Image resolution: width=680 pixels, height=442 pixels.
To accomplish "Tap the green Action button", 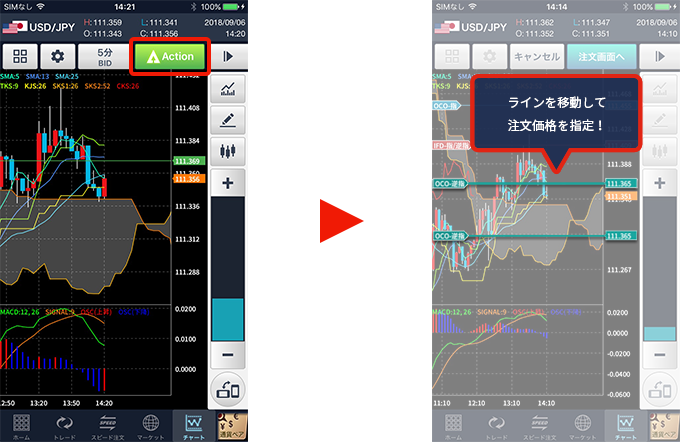I will (x=171, y=57).
